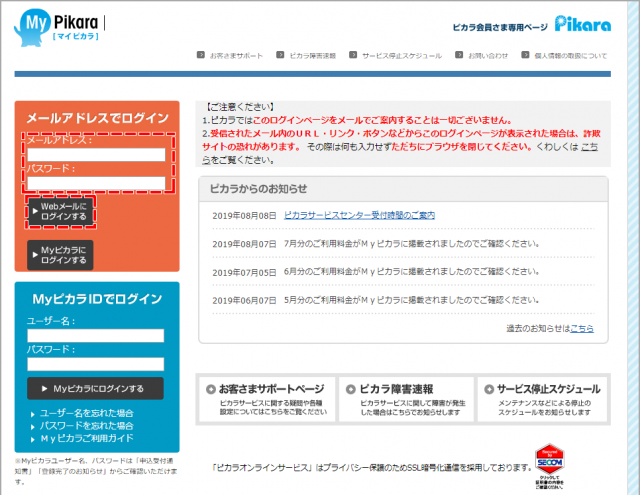Open 過去のお知らせはこちら link
Viewport: 640px width, 495px height.
582,328
